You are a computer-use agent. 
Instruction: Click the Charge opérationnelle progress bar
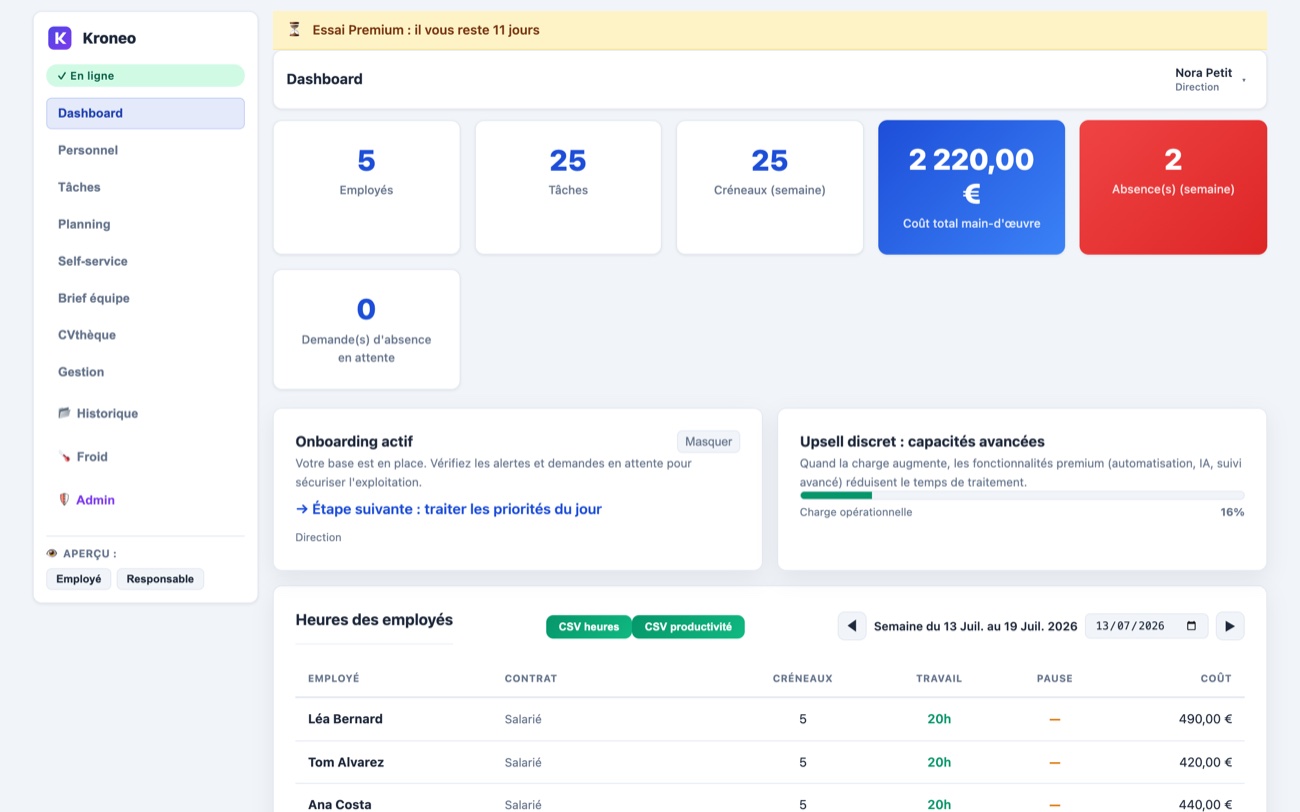(1022, 495)
